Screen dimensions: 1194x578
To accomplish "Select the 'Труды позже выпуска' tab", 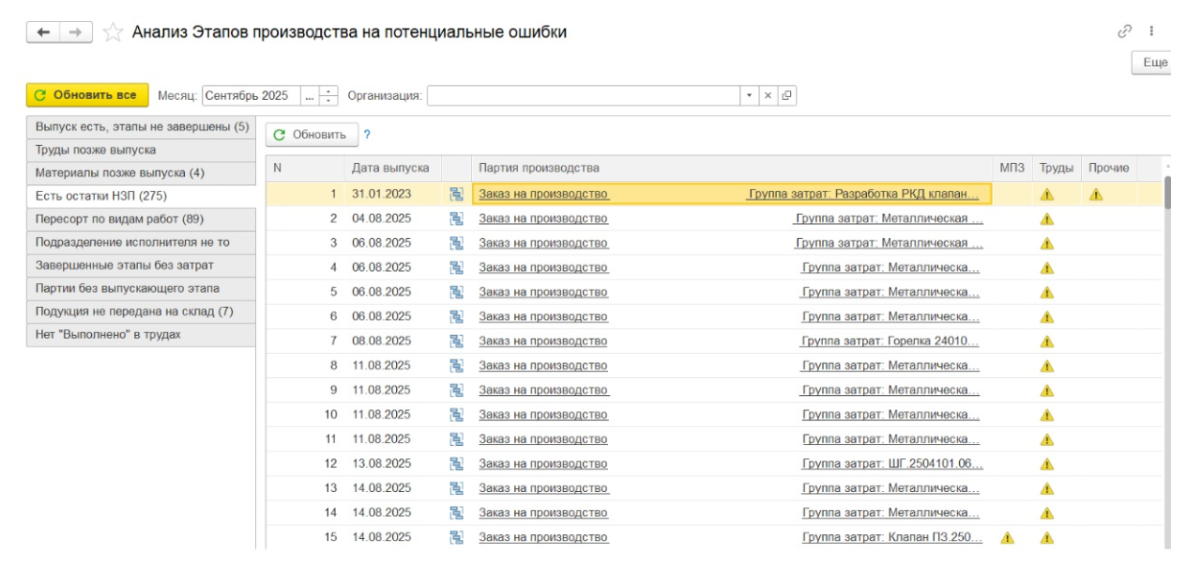I will pyautogui.click(x=142, y=150).
